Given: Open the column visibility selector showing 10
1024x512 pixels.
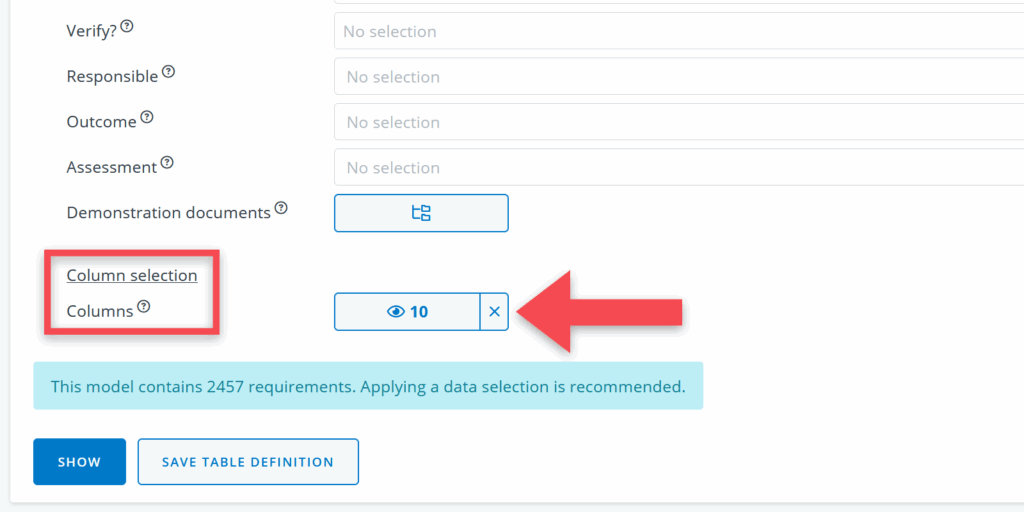Looking at the screenshot, I should 407,312.
